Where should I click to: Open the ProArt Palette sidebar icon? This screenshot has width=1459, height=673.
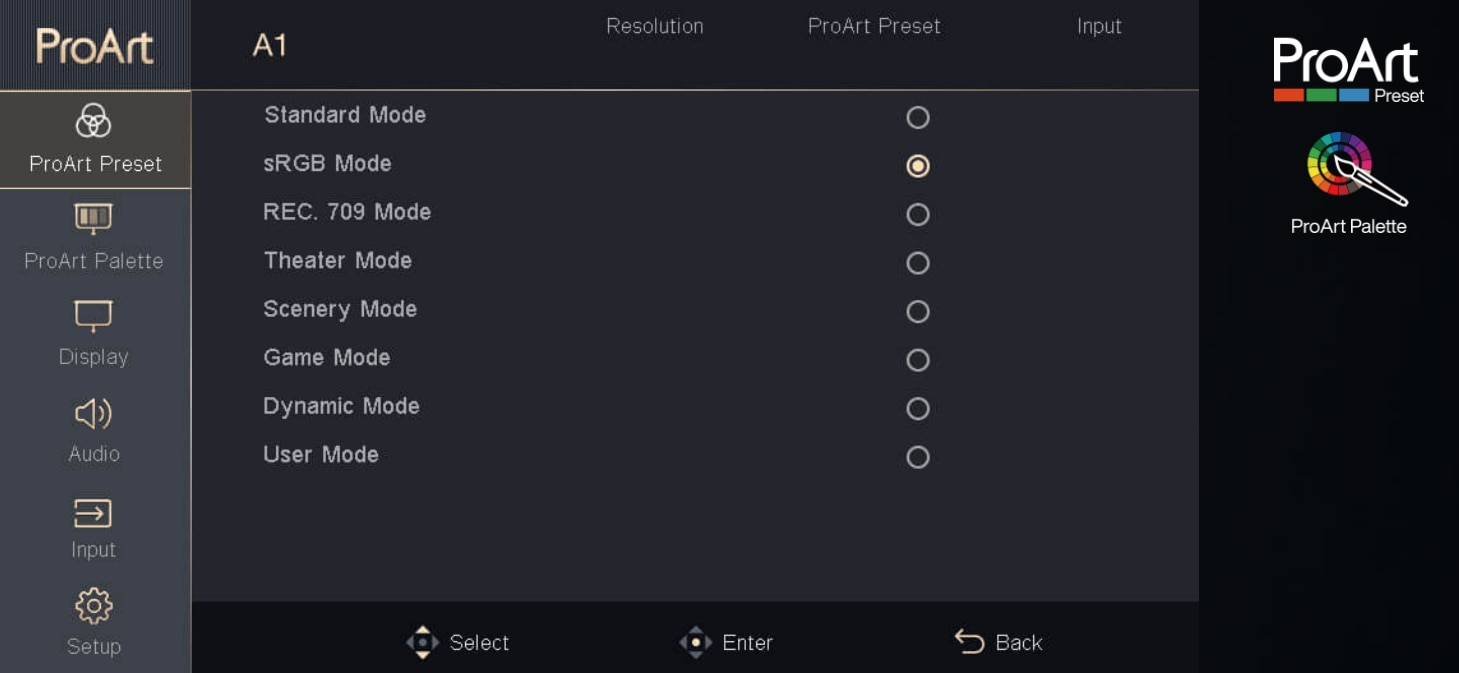[93, 218]
